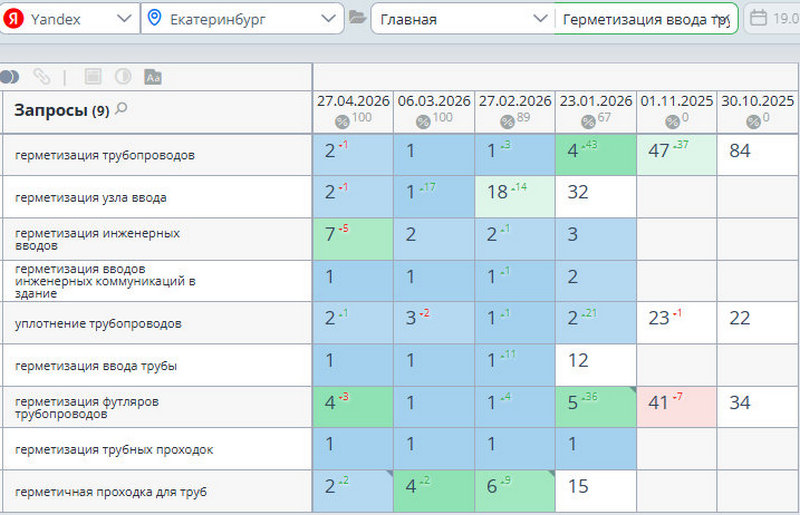Click position 47 in герметизация трубопроводов row

659,151
